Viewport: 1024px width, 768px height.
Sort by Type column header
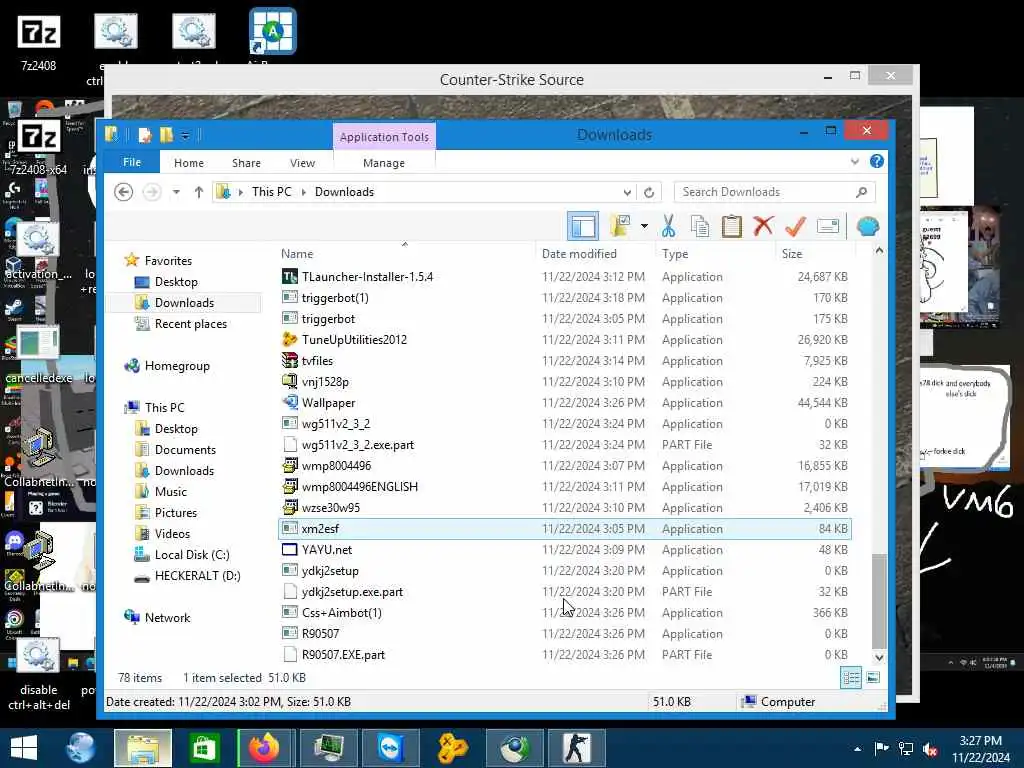pos(675,254)
